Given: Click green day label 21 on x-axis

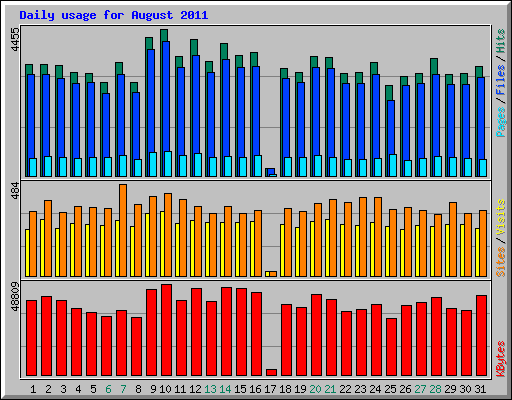Looking at the screenshot, I should pyautogui.click(x=330, y=389).
